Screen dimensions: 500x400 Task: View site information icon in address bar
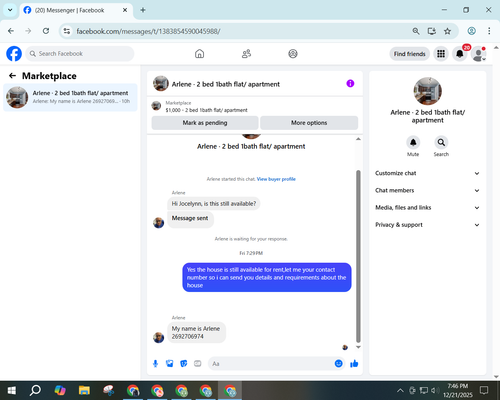click(67, 31)
